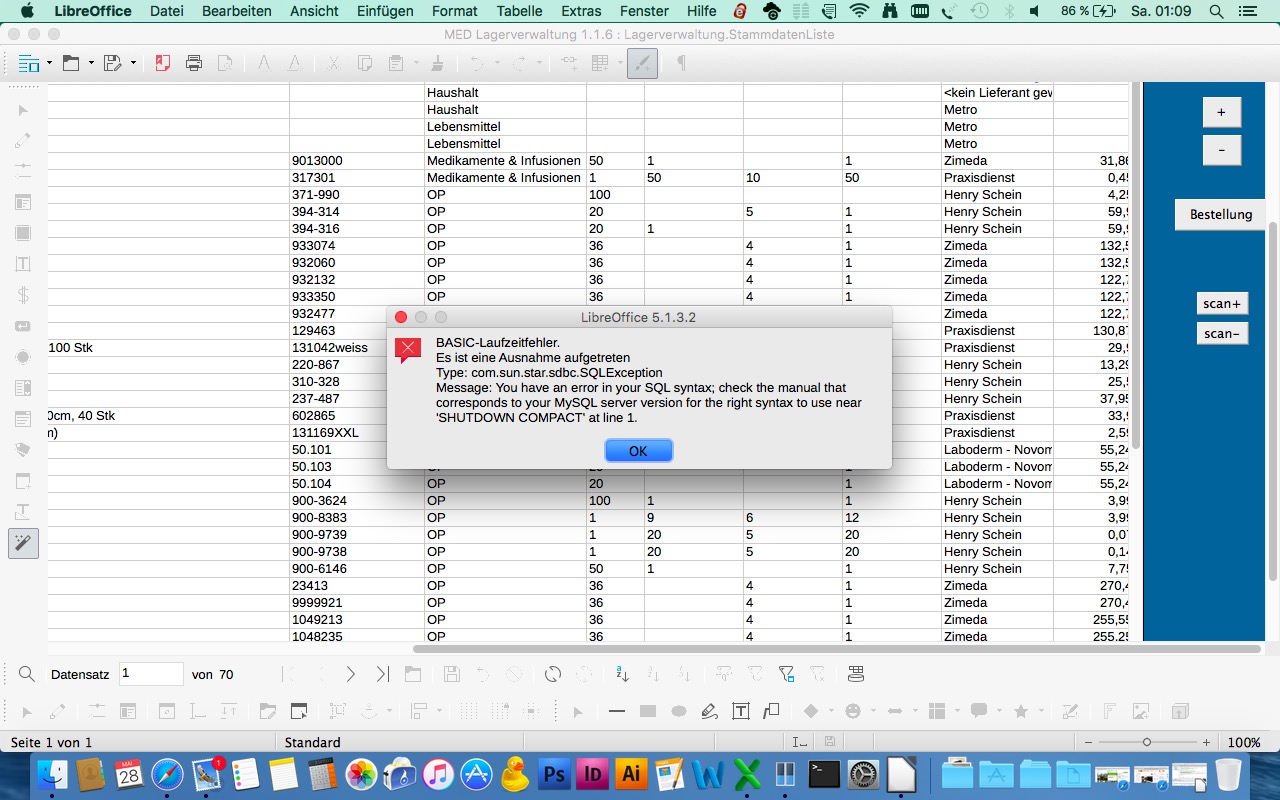This screenshot has height=800, width=1280.
Task: Expand the Save dropdown arrow
Action: pyautogui.click(x=133, y=63)
